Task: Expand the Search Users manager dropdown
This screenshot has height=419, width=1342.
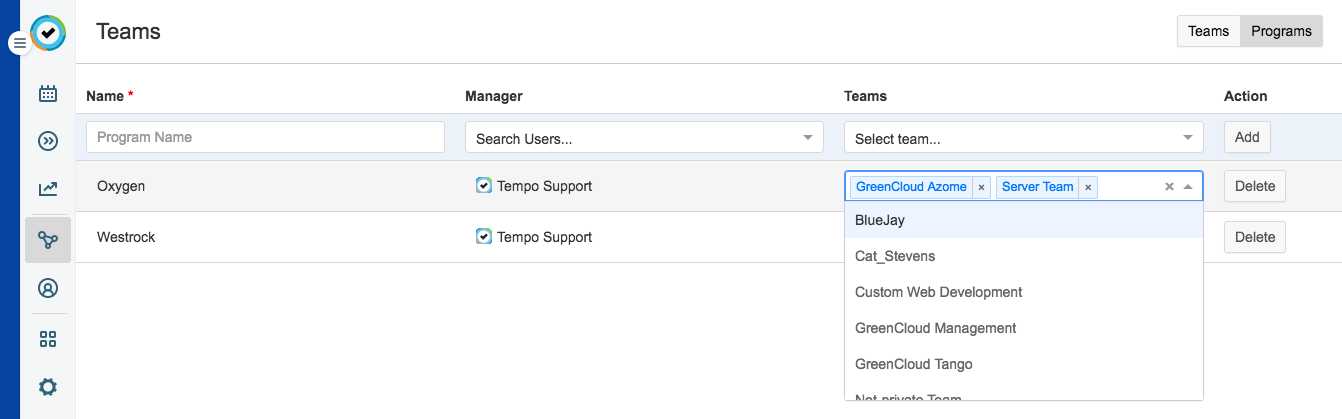Action: [808, 138]
